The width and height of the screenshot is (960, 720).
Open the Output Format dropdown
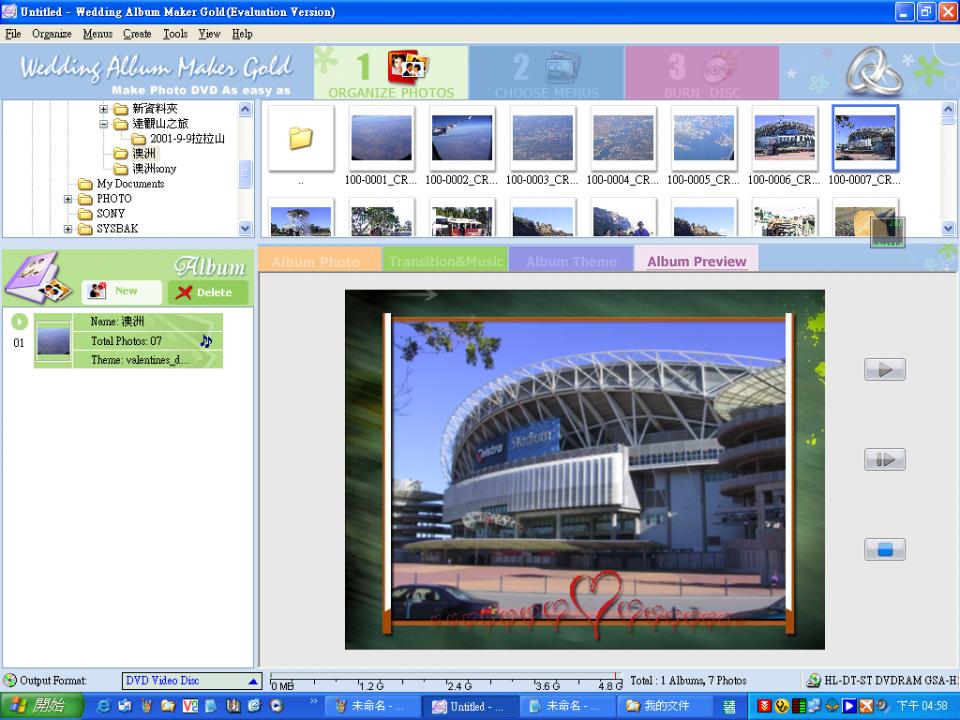click(x=253, y=681)
